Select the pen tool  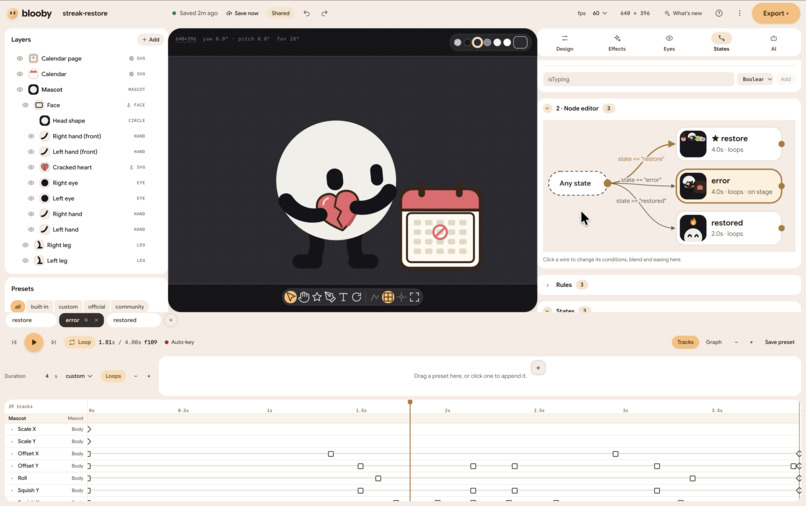330,297
